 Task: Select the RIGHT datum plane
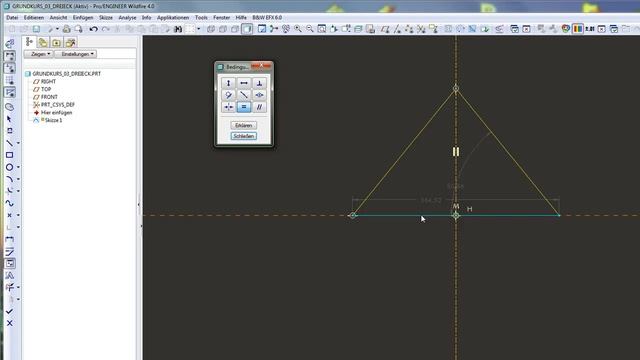(49, 82)
